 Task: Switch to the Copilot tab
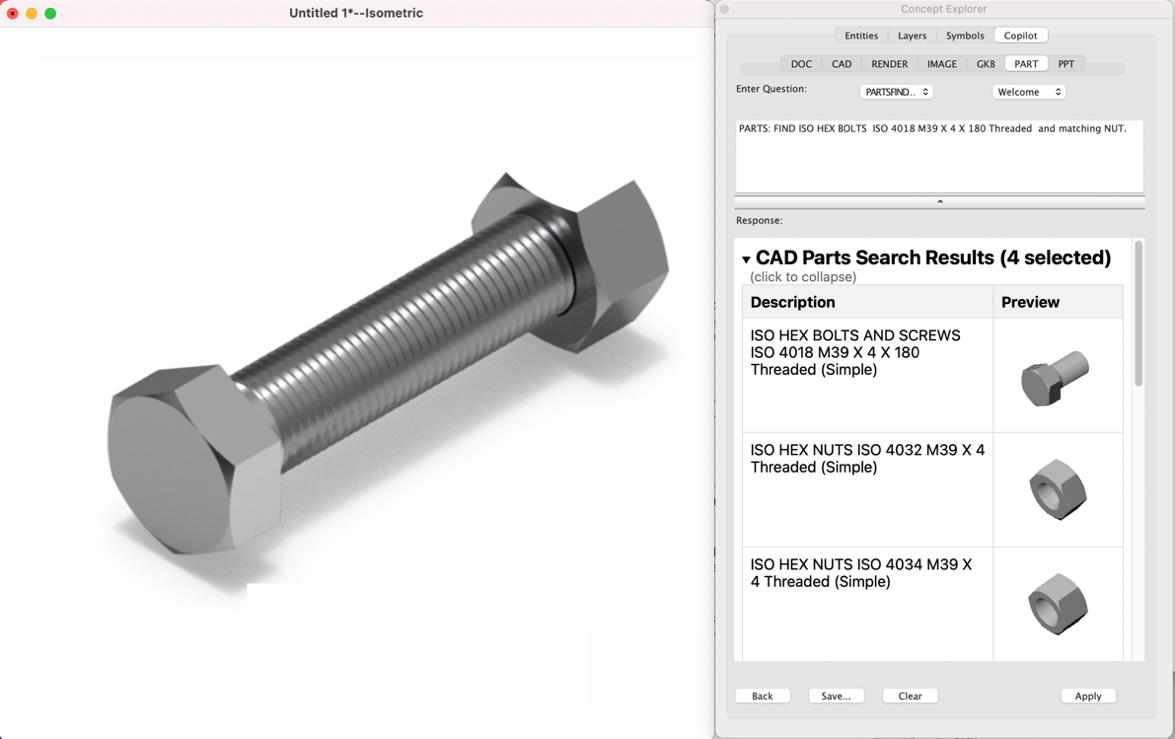[1021, 35]
